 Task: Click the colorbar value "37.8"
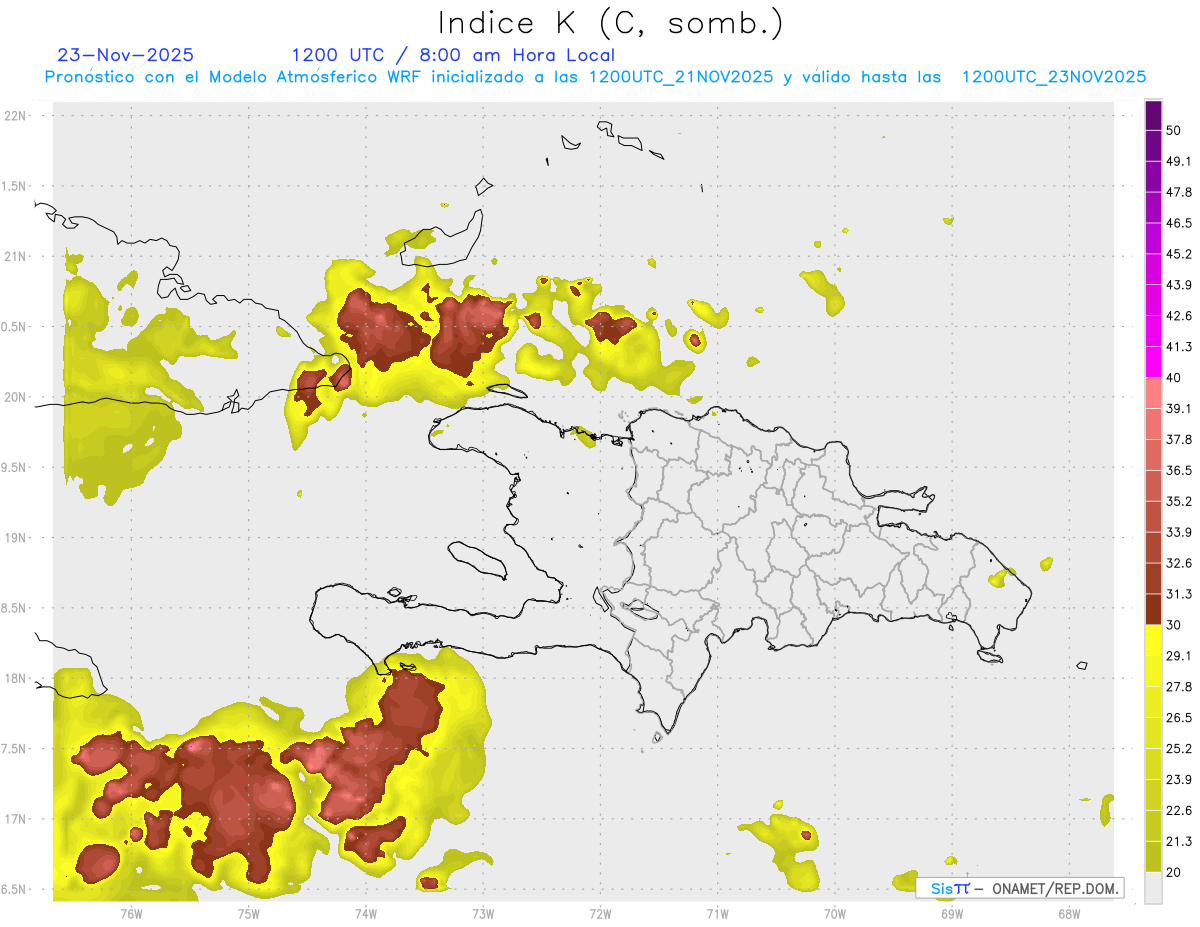pos(1179,440)
